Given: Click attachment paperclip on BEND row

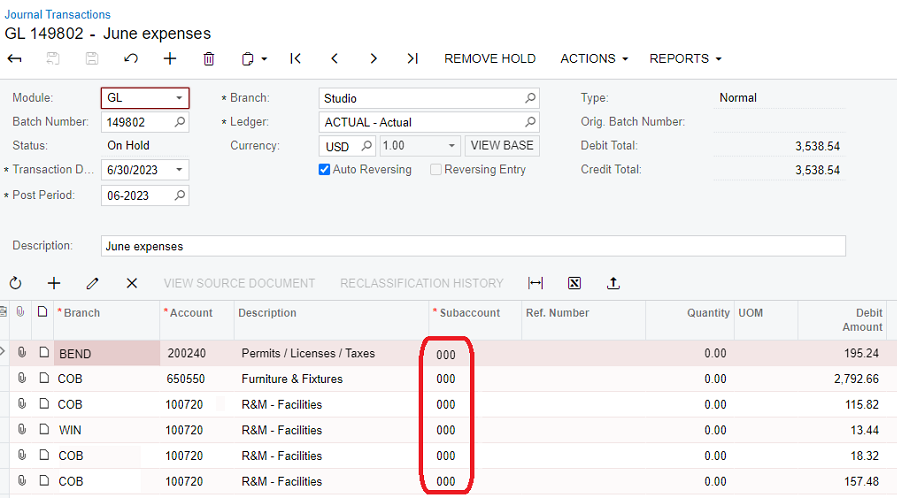Looking at the screenshot, I should point(22,352).
